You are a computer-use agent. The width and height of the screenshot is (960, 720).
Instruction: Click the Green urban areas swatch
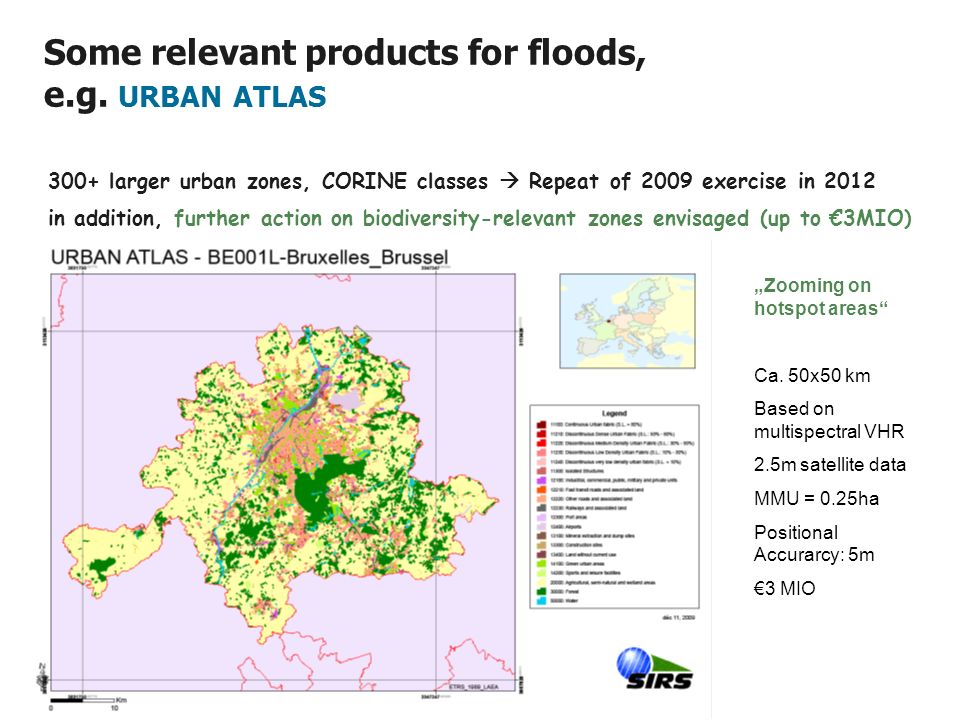pyautogui.click(x=541, y=564)
